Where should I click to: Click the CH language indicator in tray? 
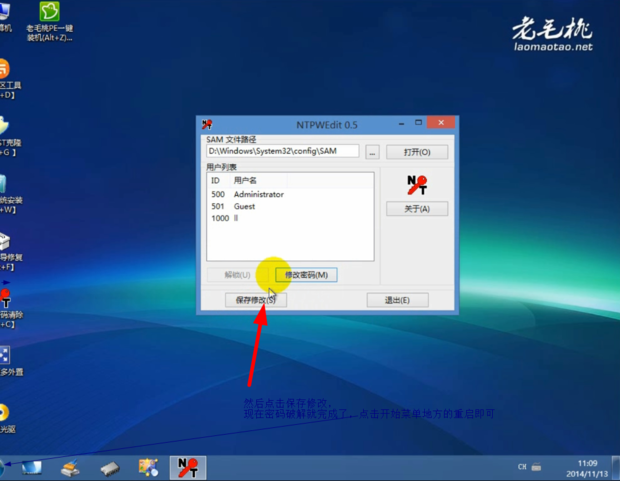522,467
